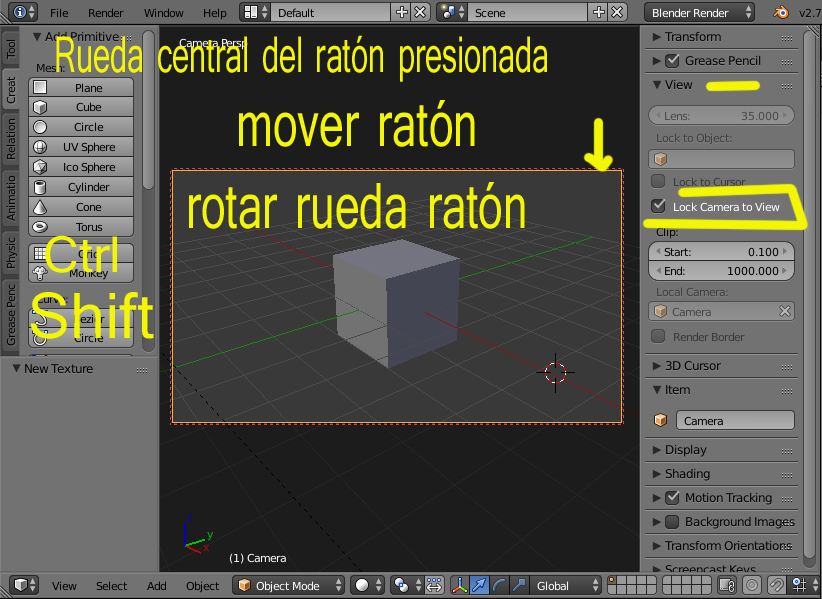Open the 3D view Object menu

coord(202,585)
